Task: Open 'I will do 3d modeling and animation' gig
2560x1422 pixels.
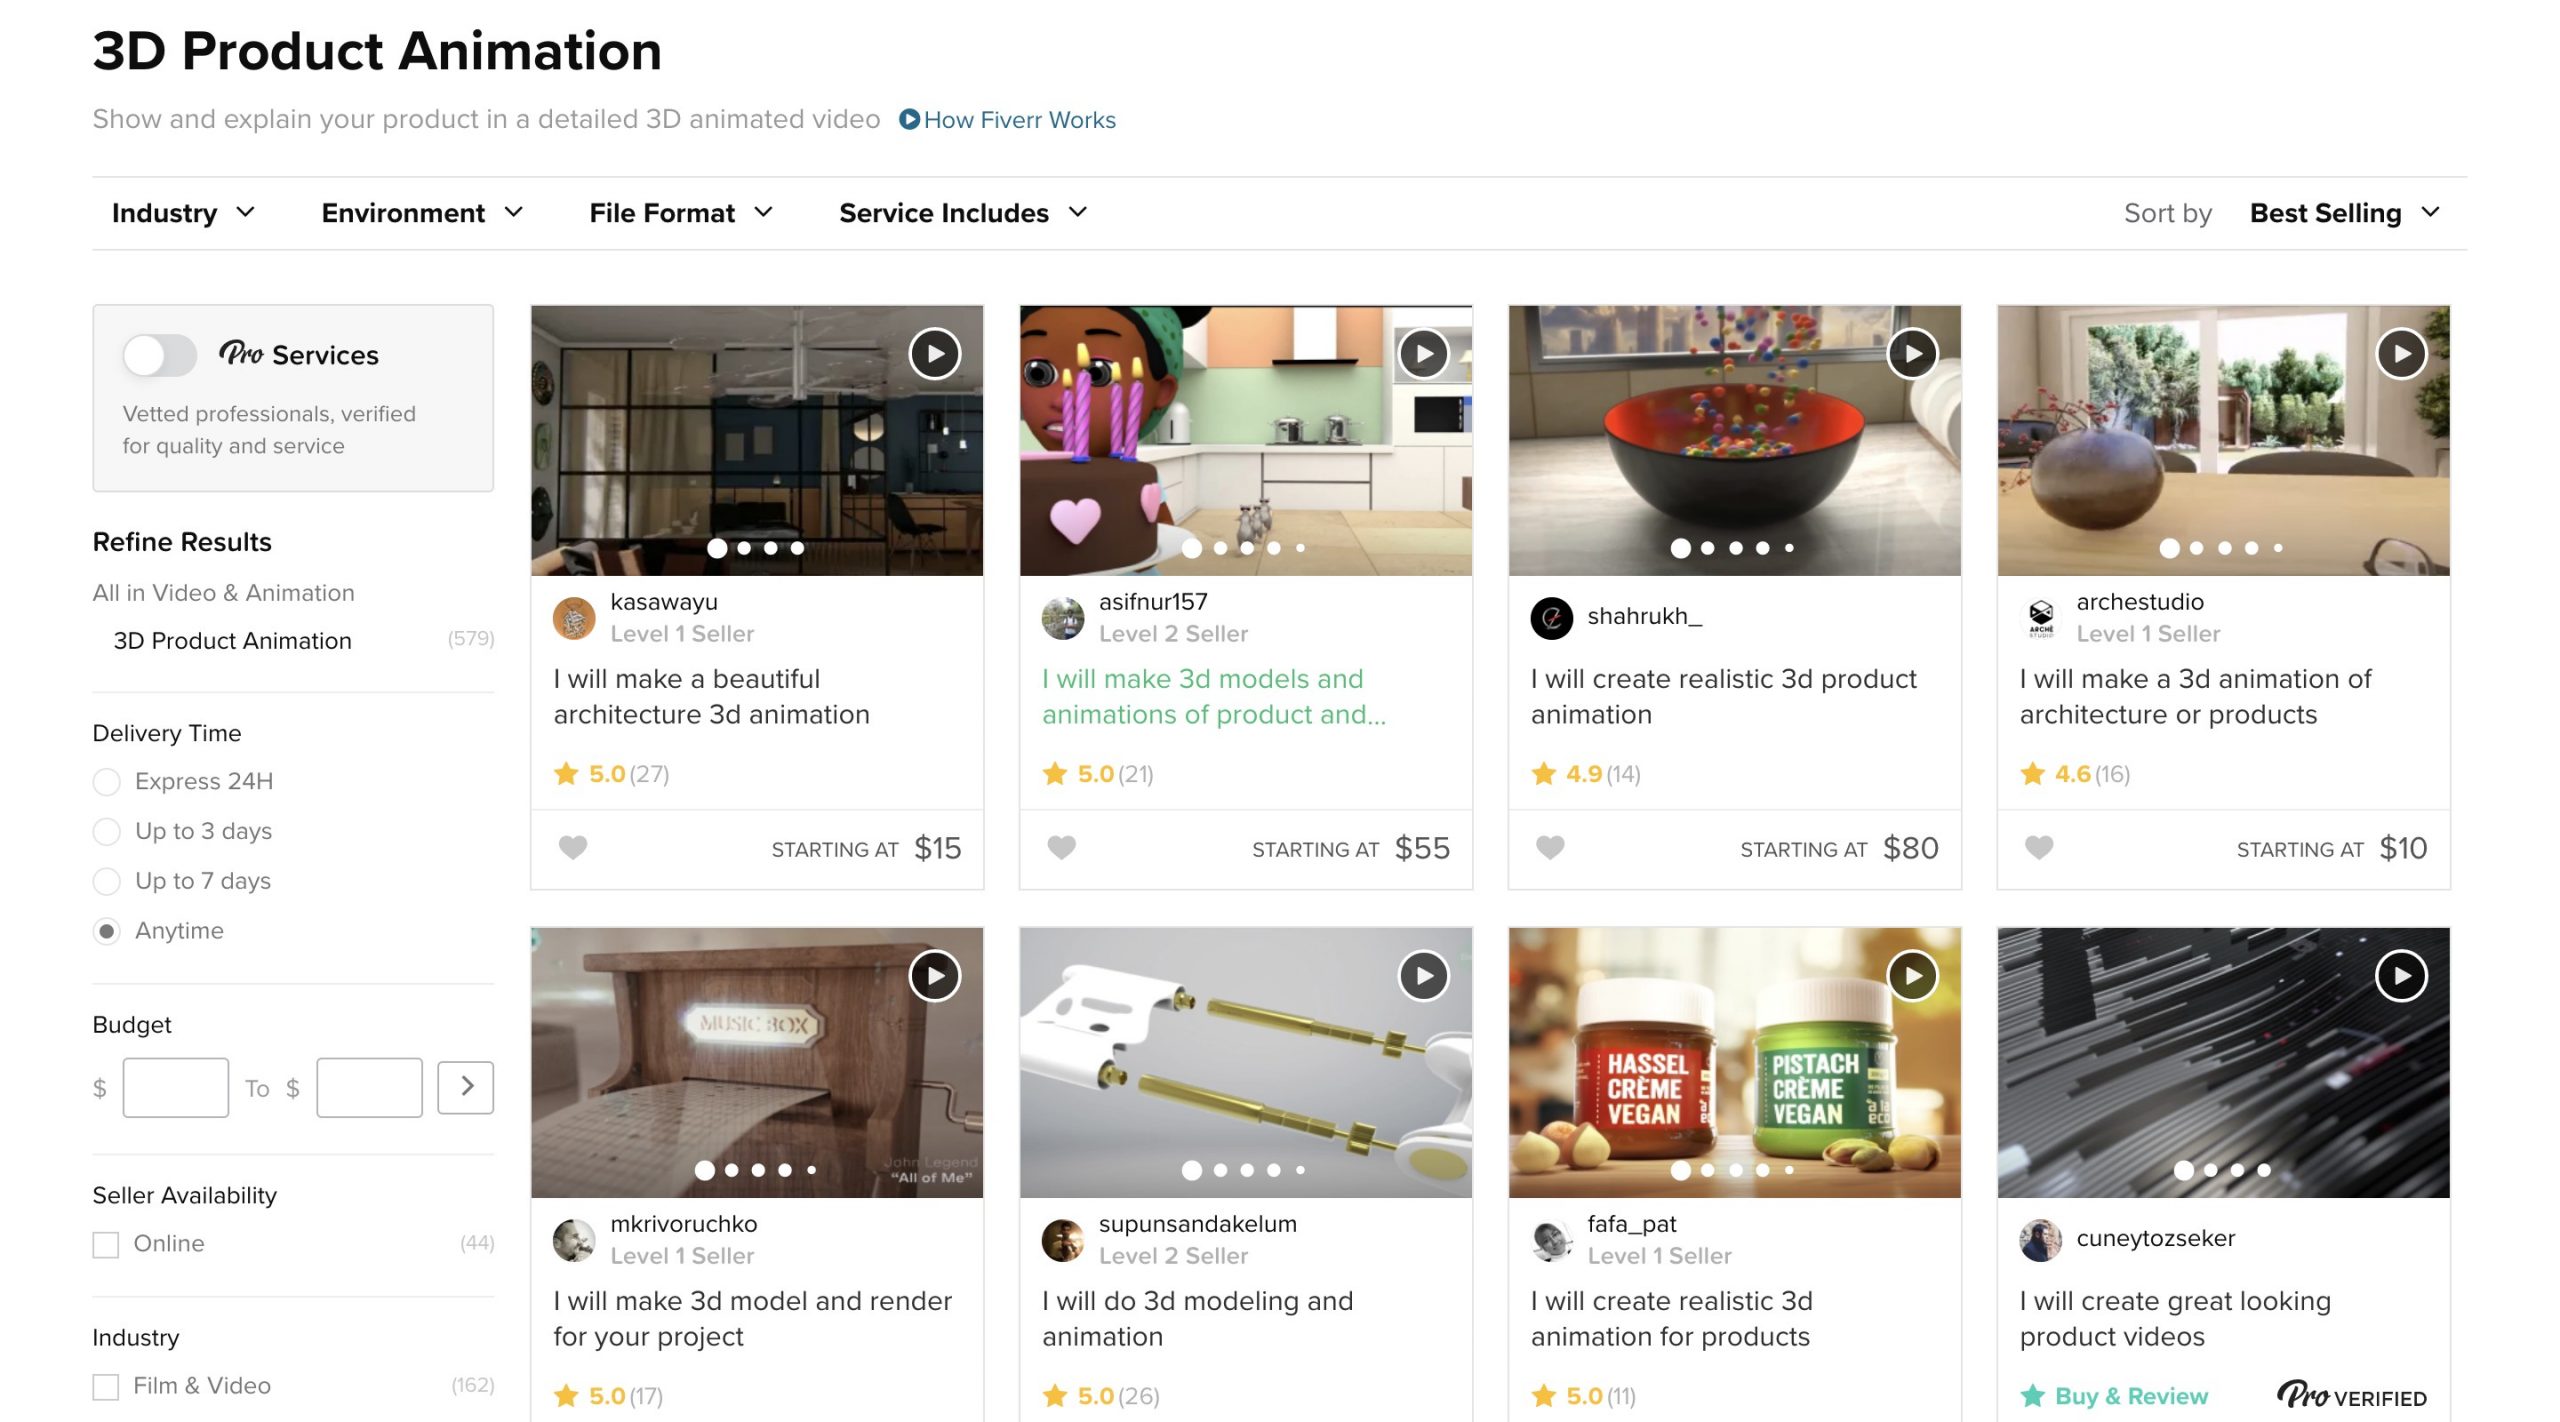Action: (1197, 1319)
